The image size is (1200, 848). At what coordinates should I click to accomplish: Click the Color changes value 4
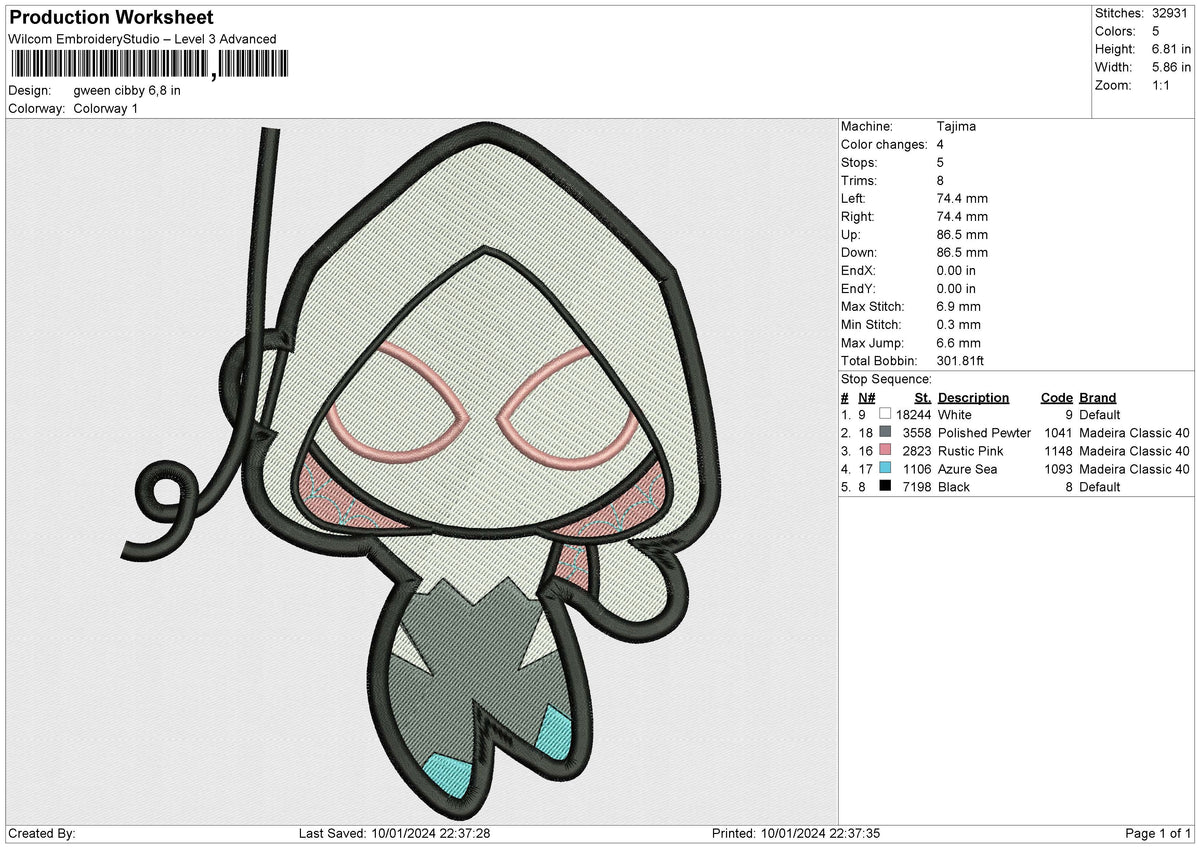(x=940, y=145)
